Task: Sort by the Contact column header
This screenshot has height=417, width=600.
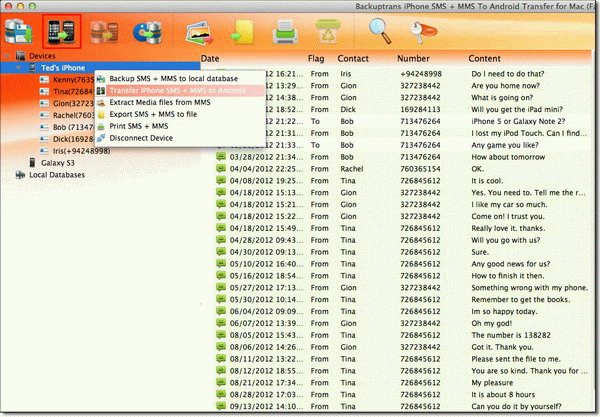Action: point(353,59)
